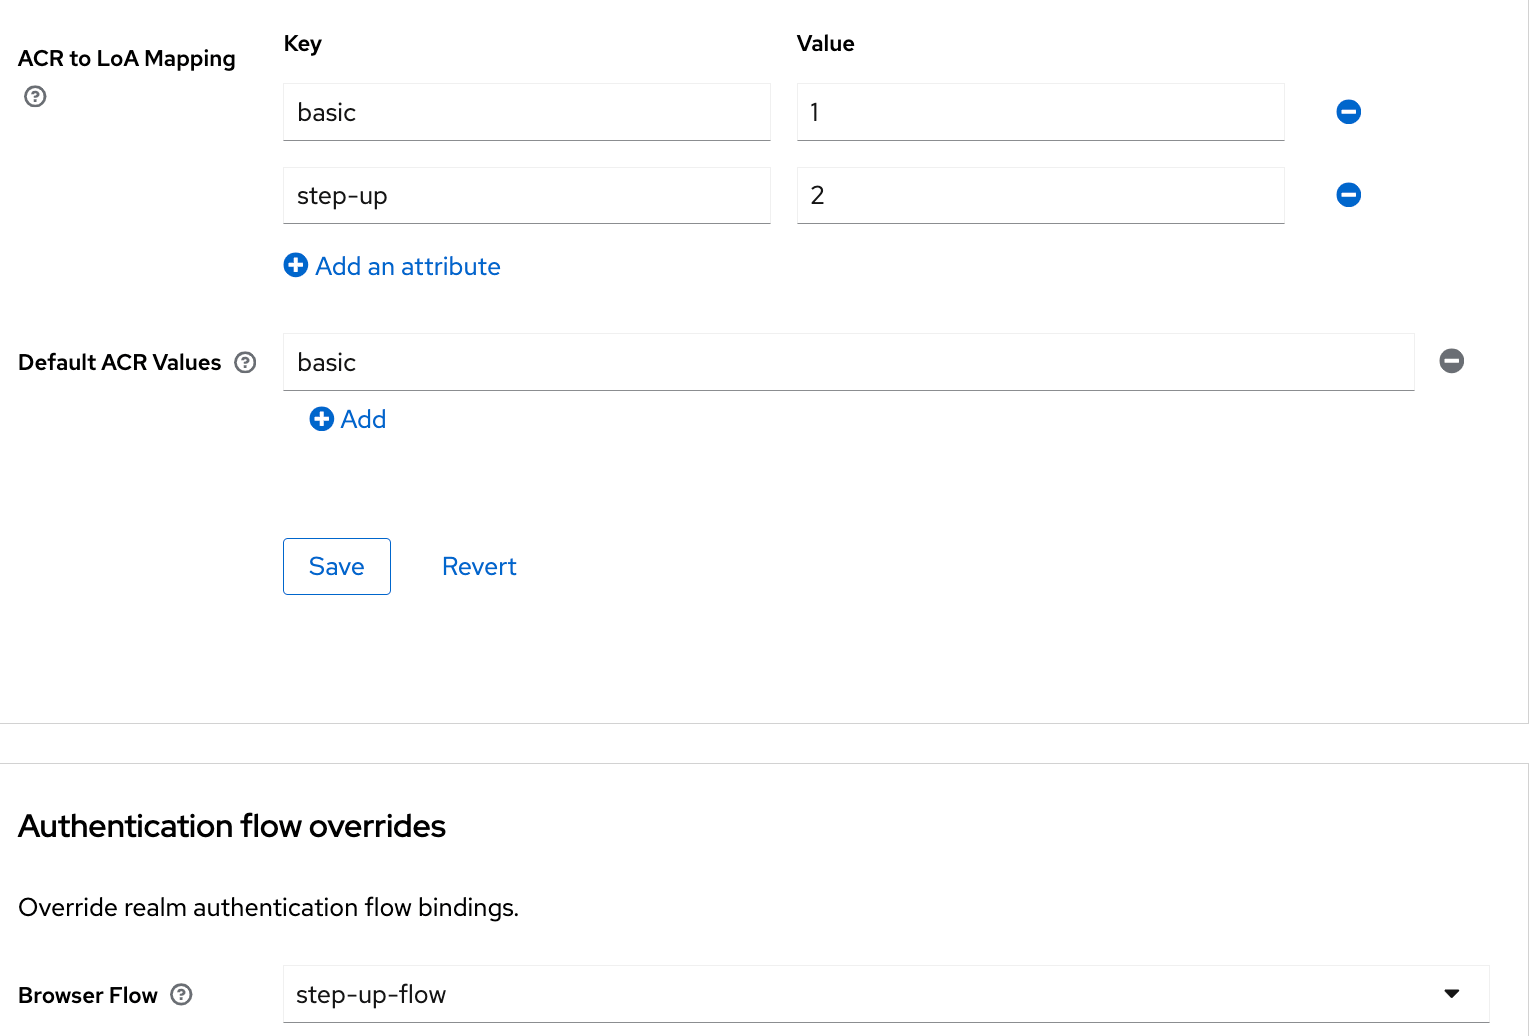
Task: Remove the step-up key-value mapping row
Action: [x=1348, y=195]
